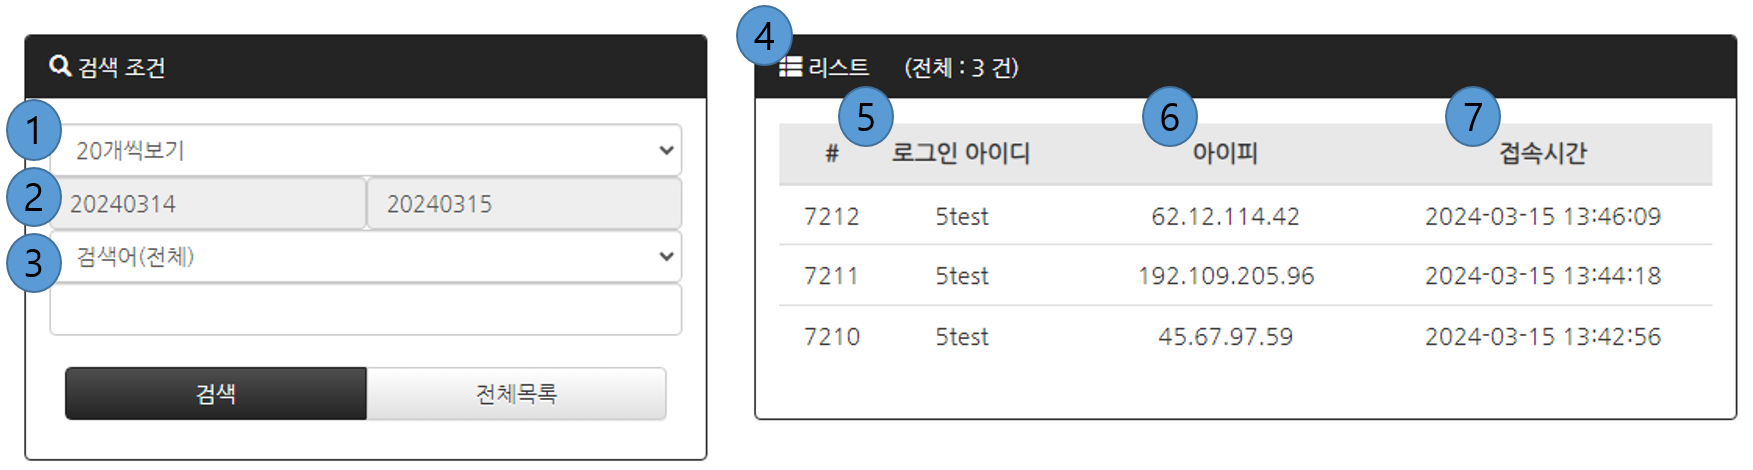Screen dimensions: 1753x470
Task: Click IP address 192.109.205.96
Action: point(1225,276)
